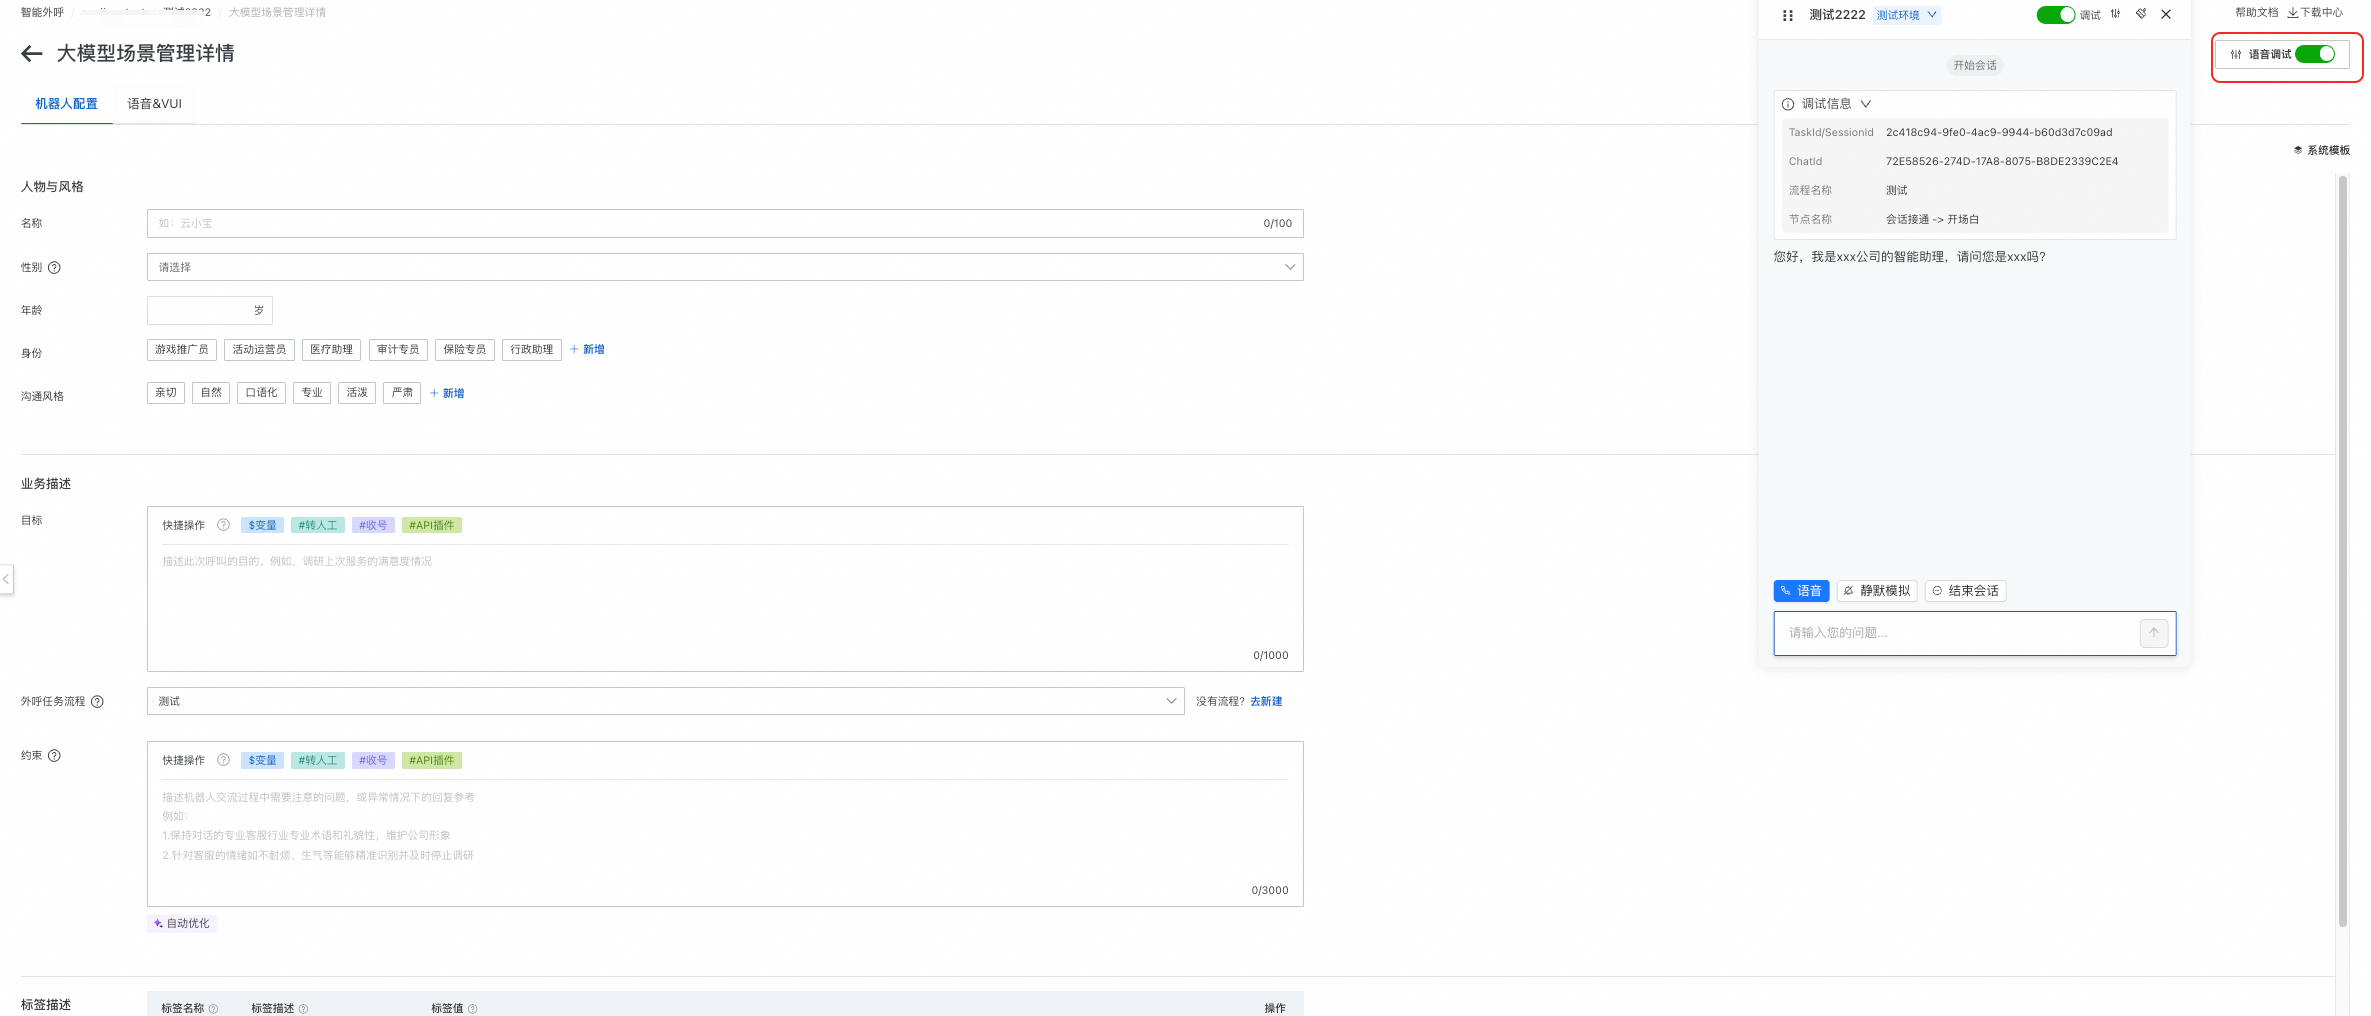Choose the 严肃 communication style tag
Screen dimensions: 2371x1016
coord(402,393)
